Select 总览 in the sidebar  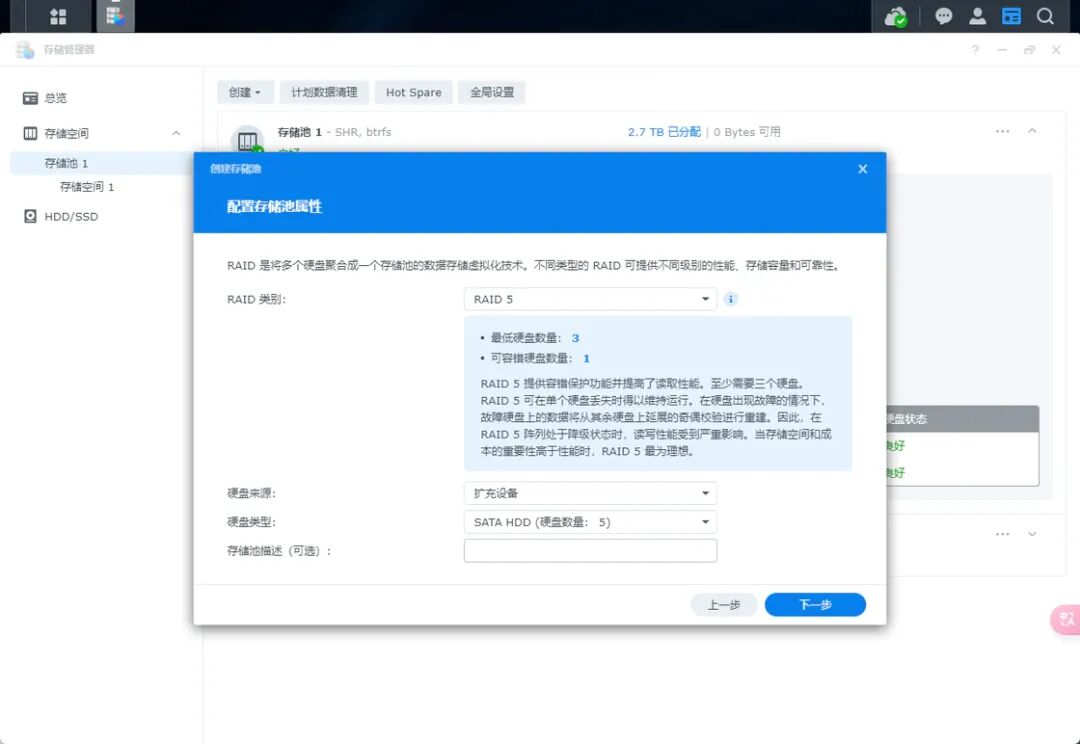56,98
